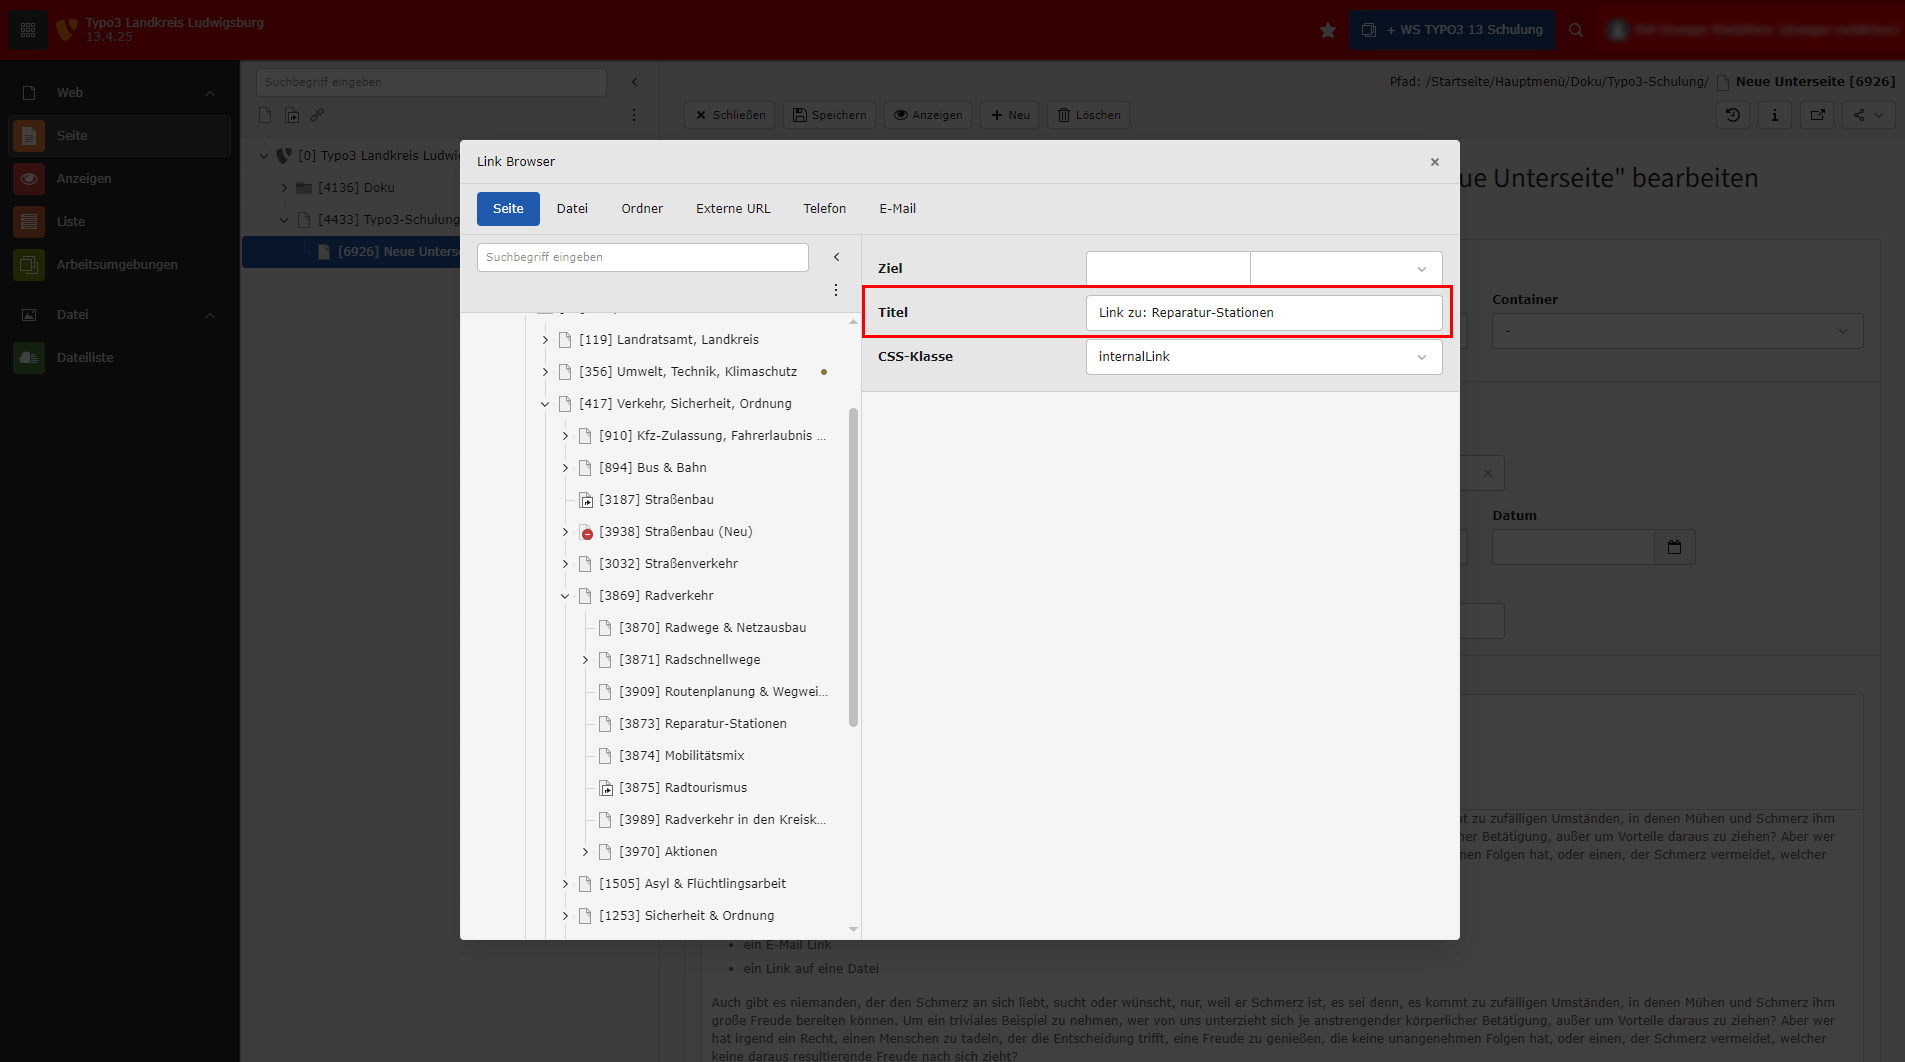The width and height of the screenshot is (1905, 1062).
Task: Expand the Radschnellwege tree node
Action: [x=585, y=660]
